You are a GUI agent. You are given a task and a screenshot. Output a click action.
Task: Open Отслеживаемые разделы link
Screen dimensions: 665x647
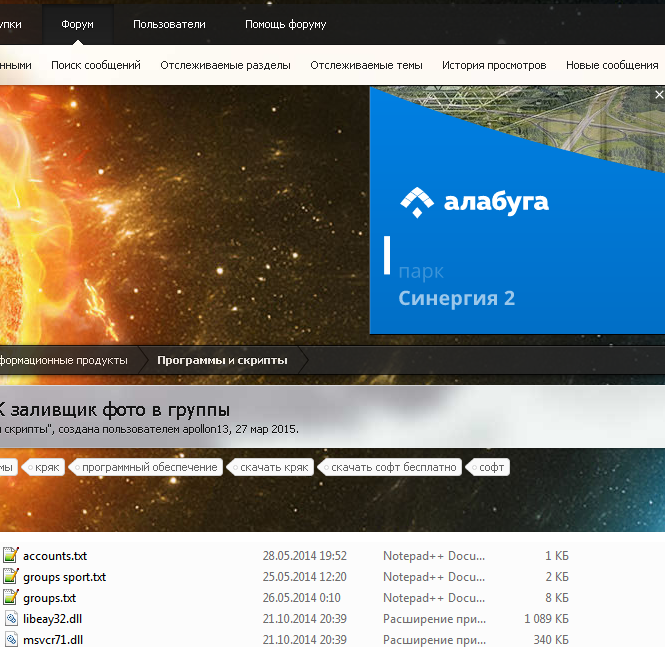click(x=225, y=65)
